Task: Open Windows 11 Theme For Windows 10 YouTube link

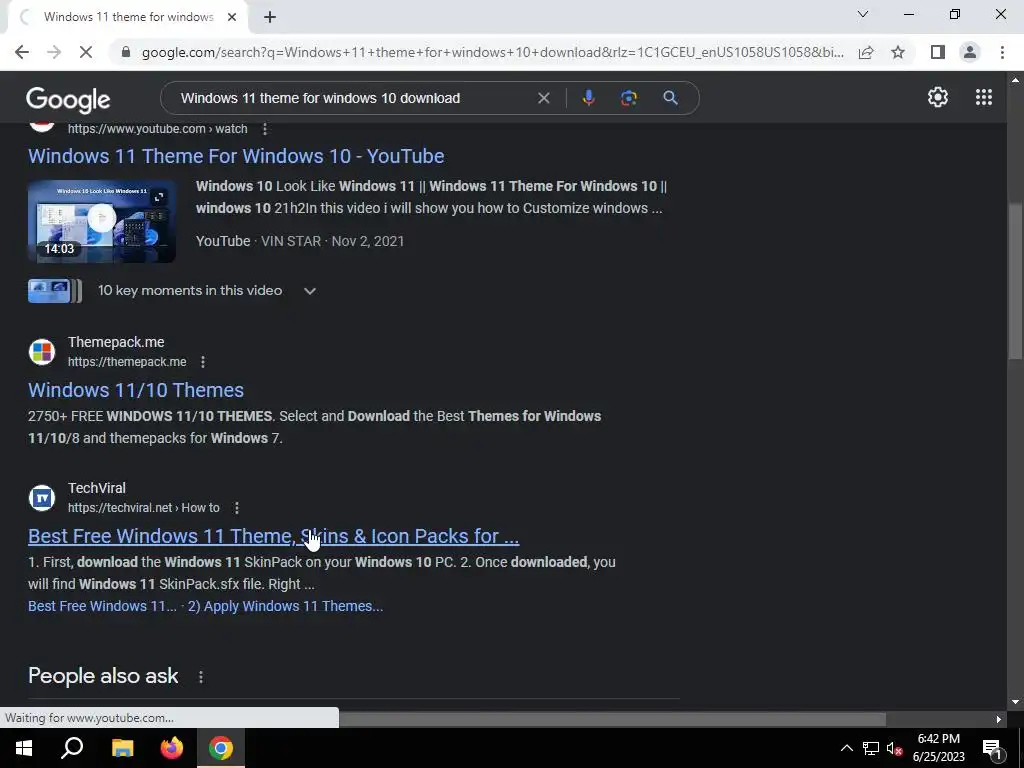Action: pos(236,156)
